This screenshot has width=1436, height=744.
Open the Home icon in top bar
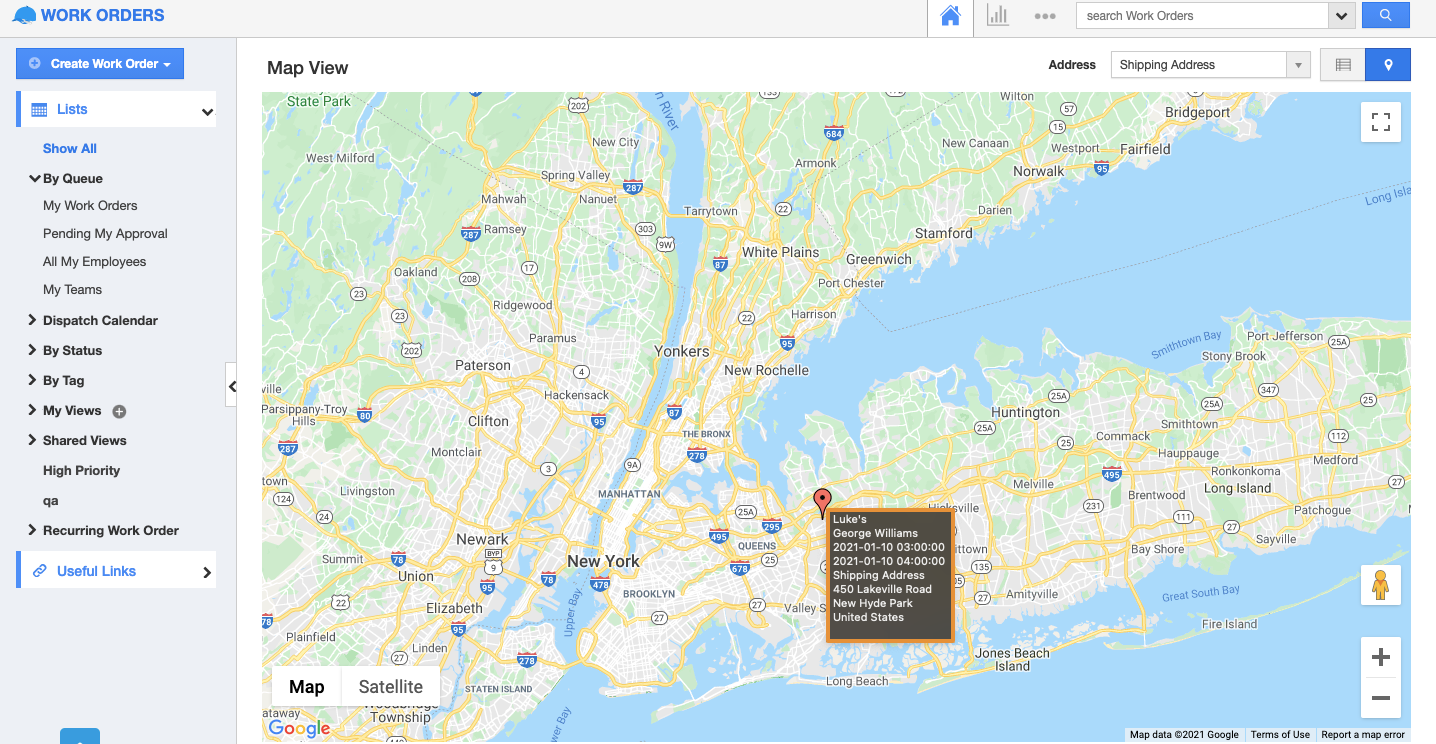click(x=950, y=16)
